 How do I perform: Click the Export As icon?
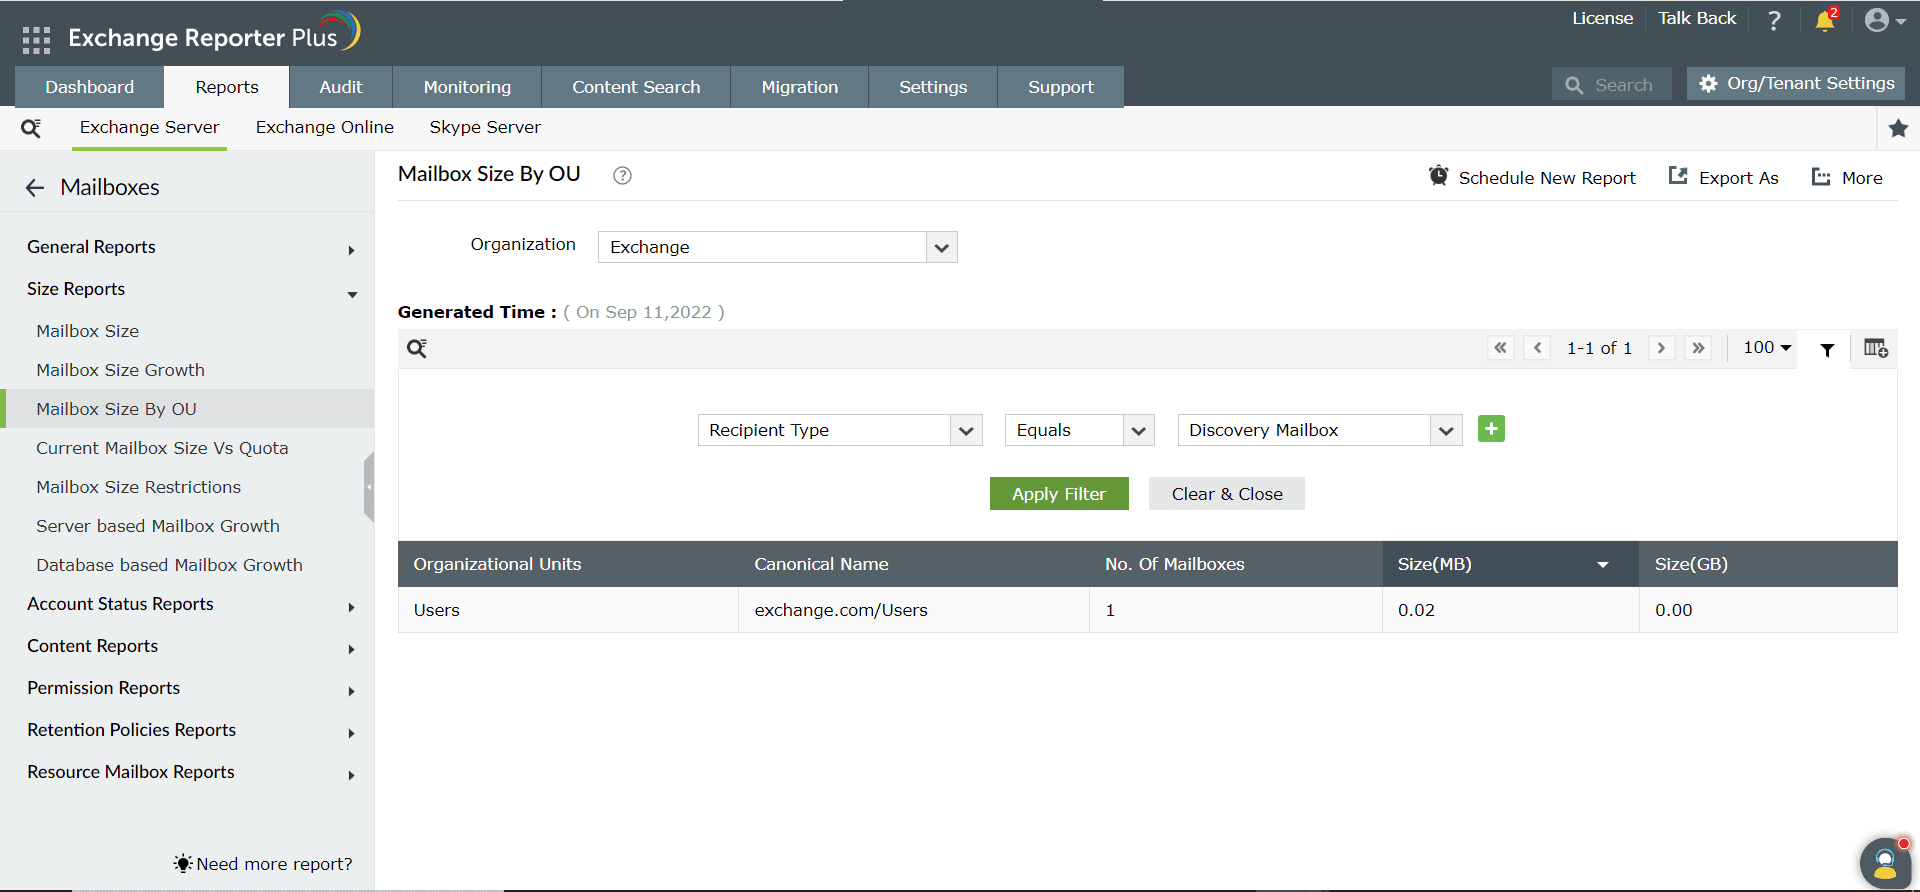1678,177
